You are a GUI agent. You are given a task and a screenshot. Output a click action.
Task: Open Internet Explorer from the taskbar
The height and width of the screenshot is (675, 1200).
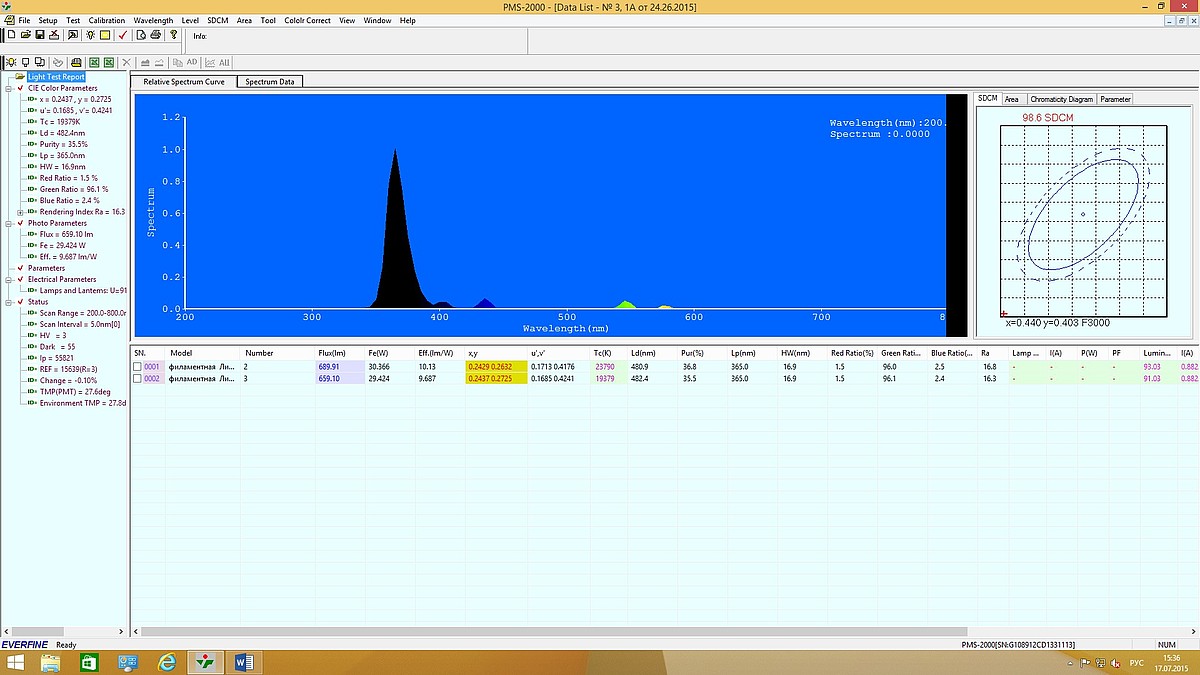(x=168, y=662)
